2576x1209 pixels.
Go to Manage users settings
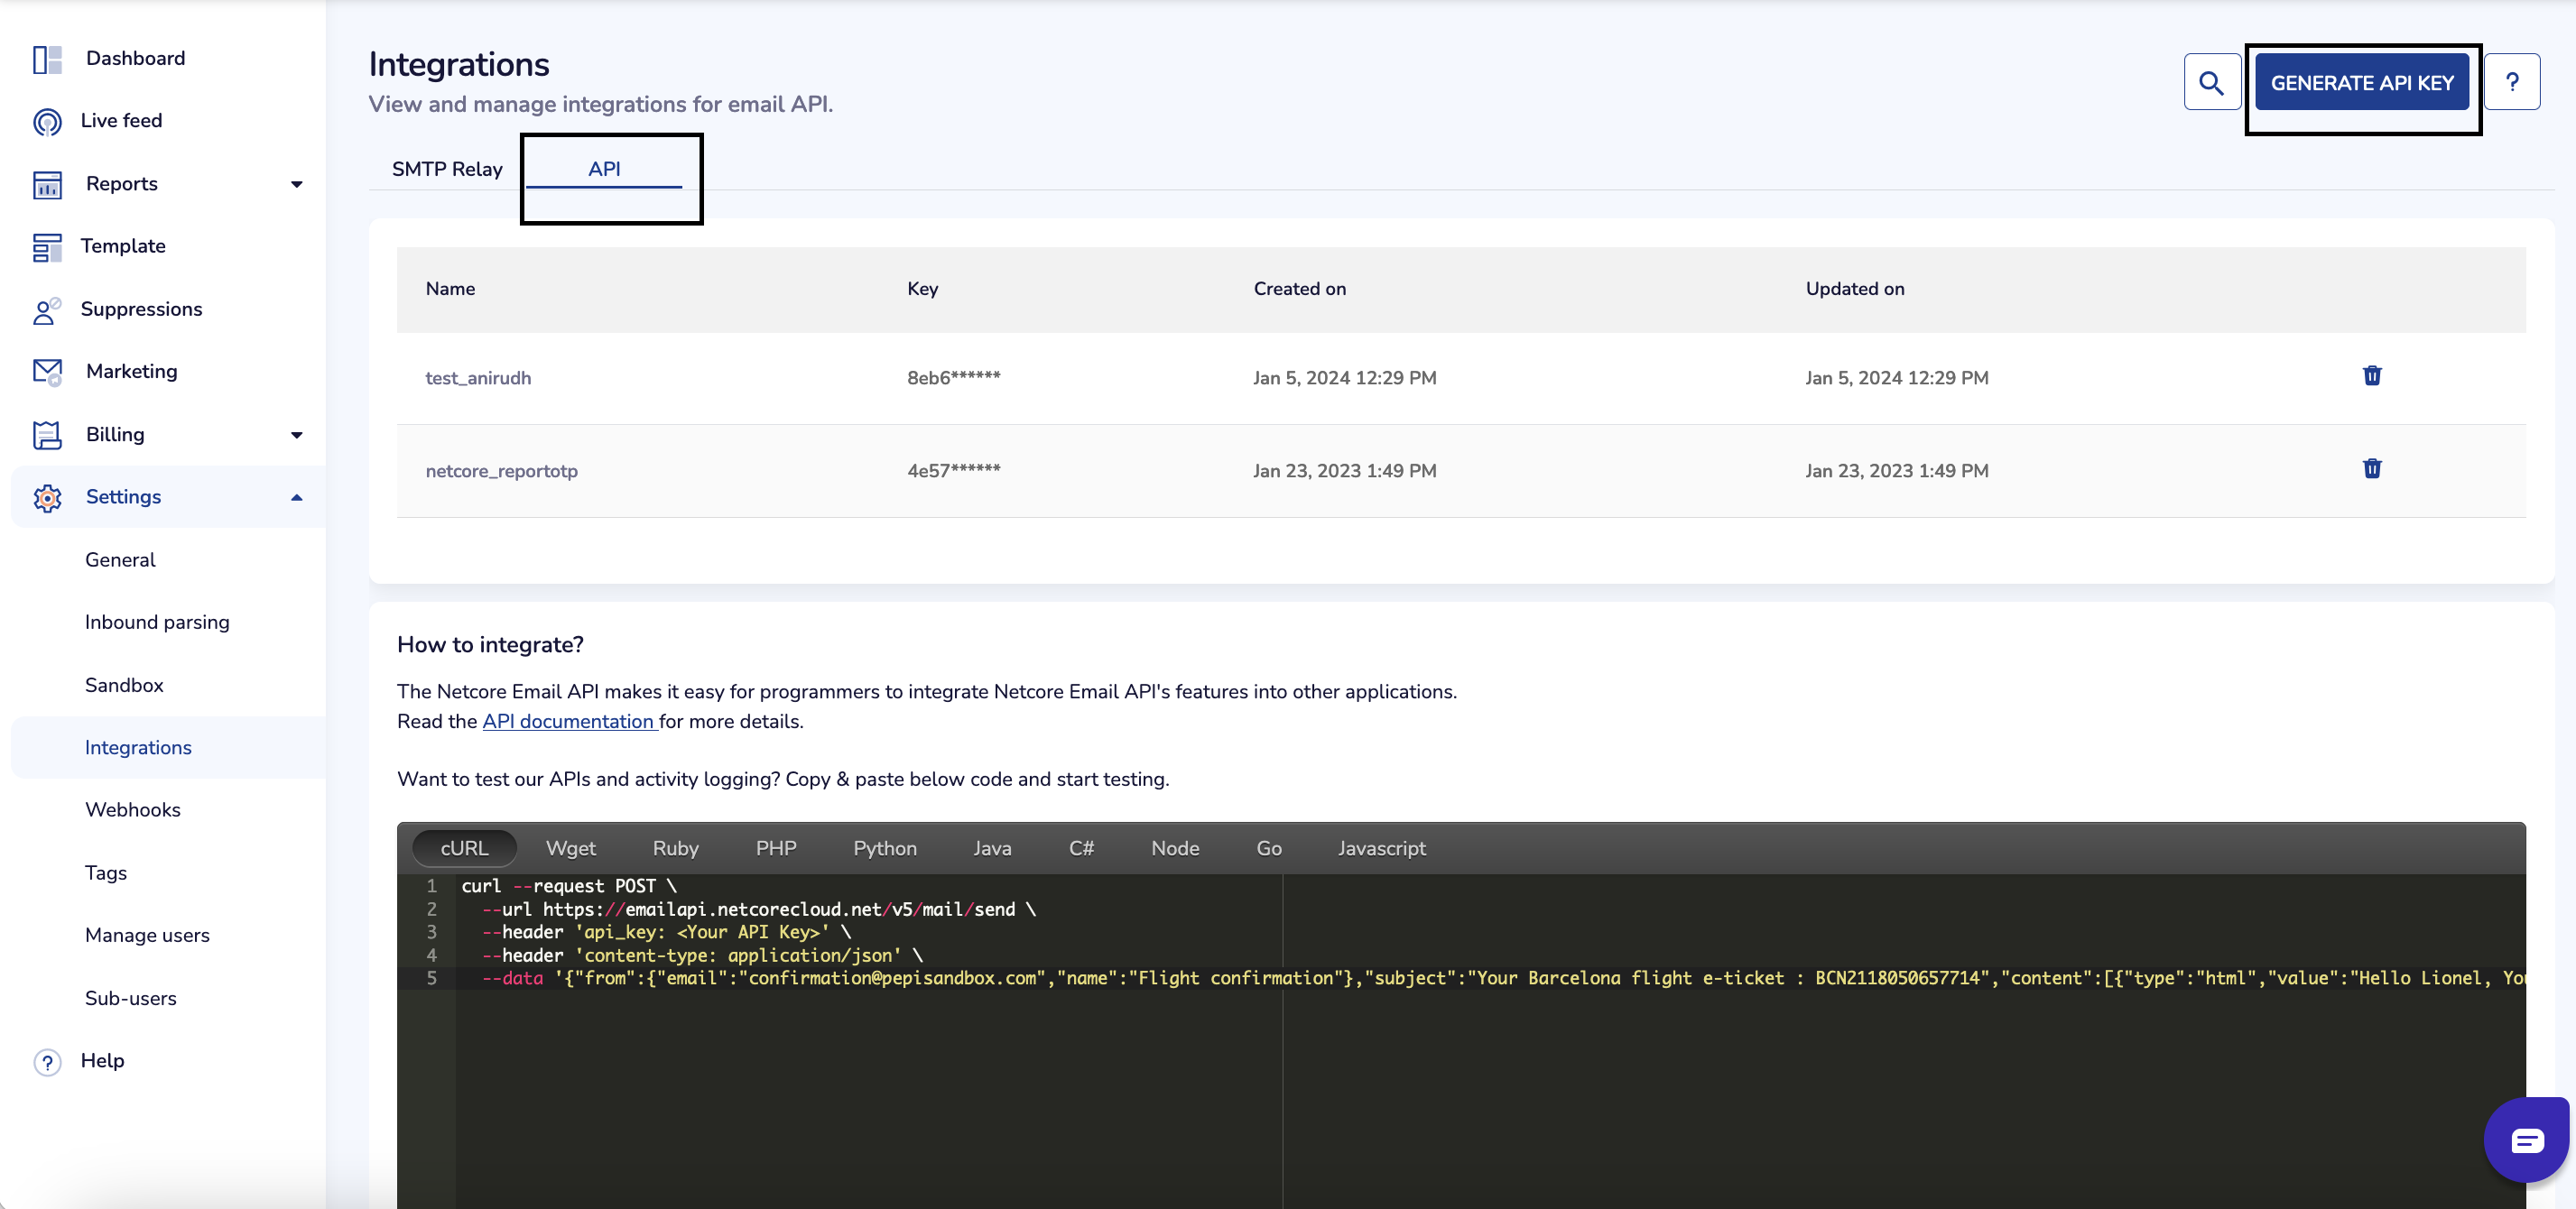(x=147, y=935)
